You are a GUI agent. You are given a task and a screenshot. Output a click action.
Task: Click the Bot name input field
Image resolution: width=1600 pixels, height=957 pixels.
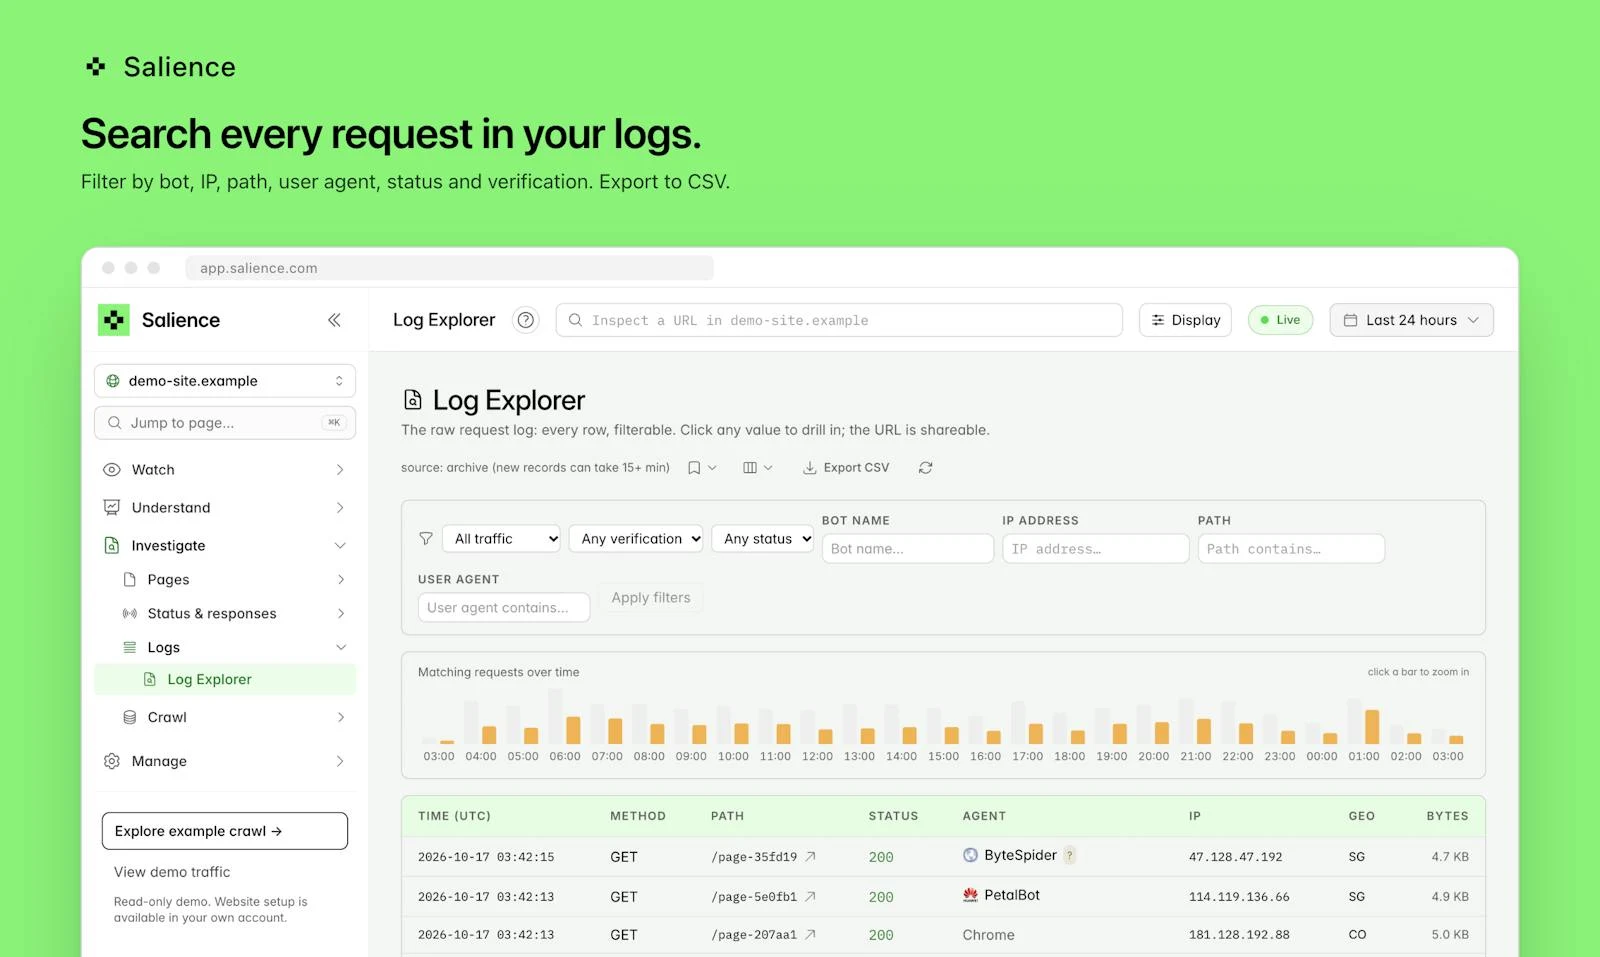(x=908, y=549)
